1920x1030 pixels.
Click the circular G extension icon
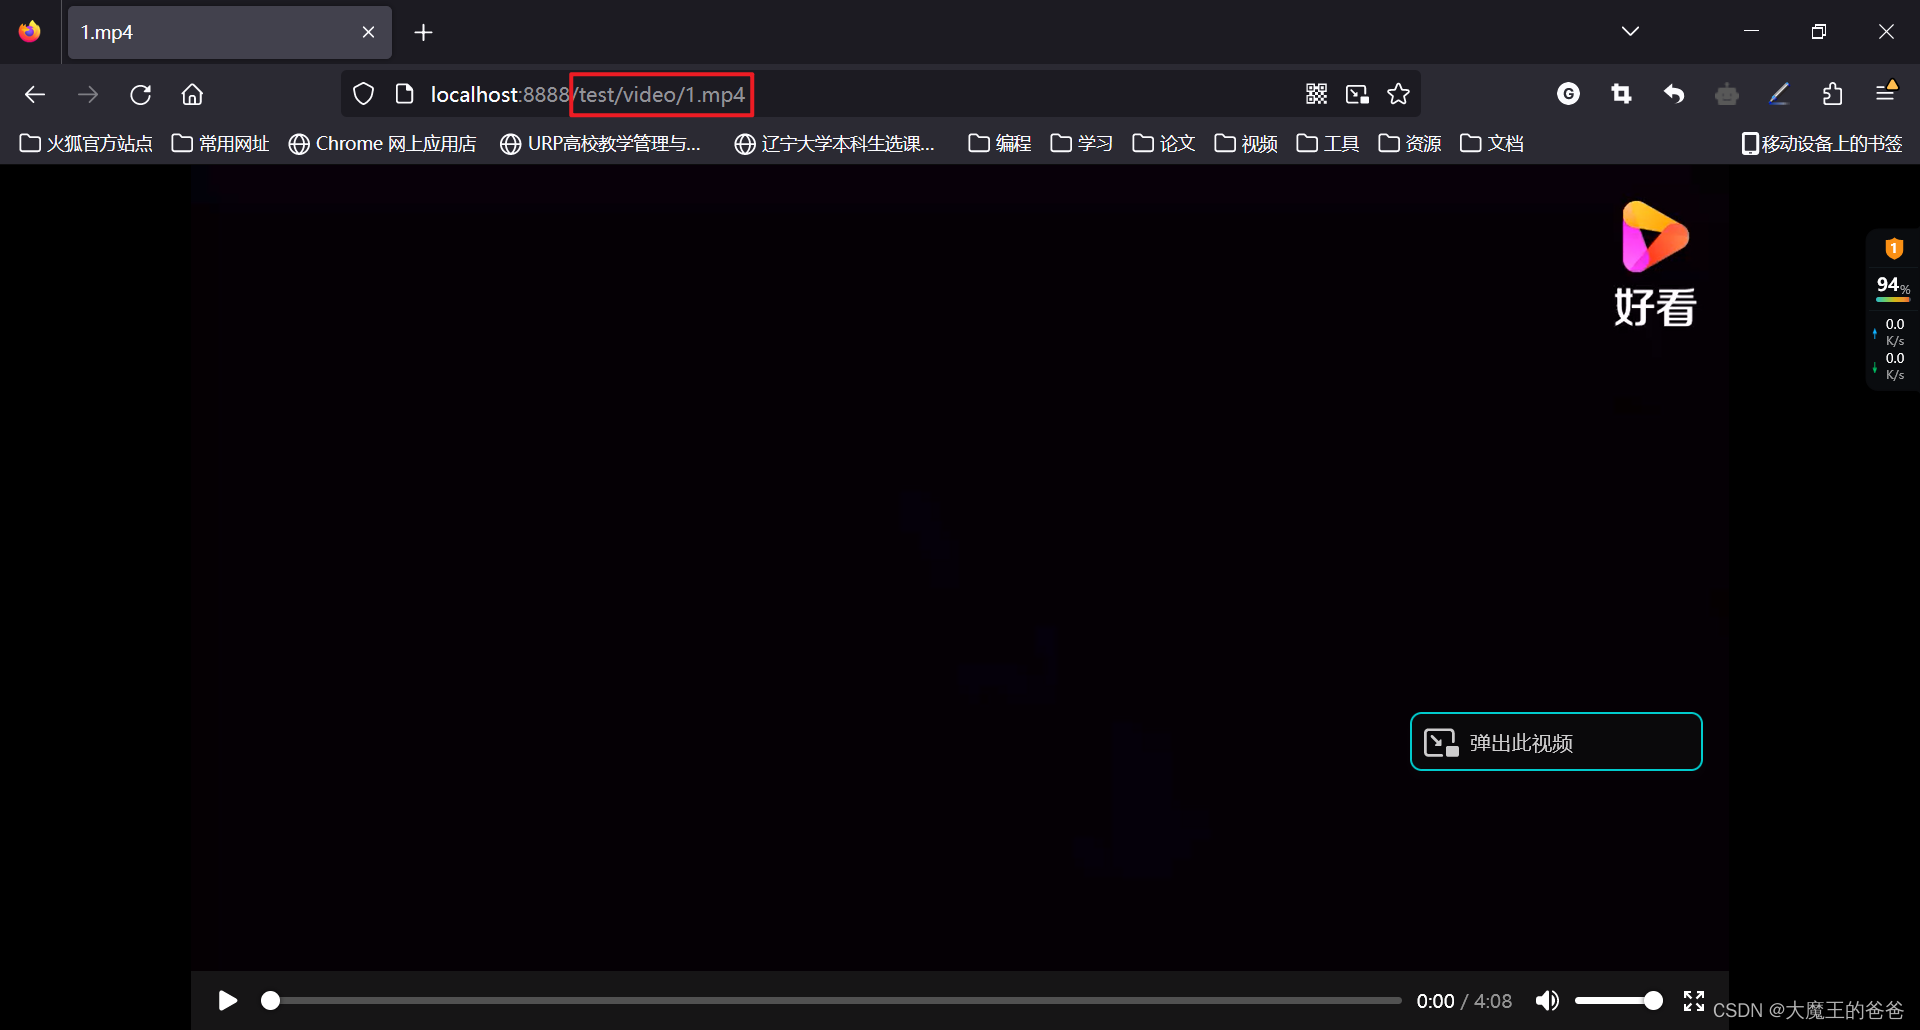pos(1568,93)
